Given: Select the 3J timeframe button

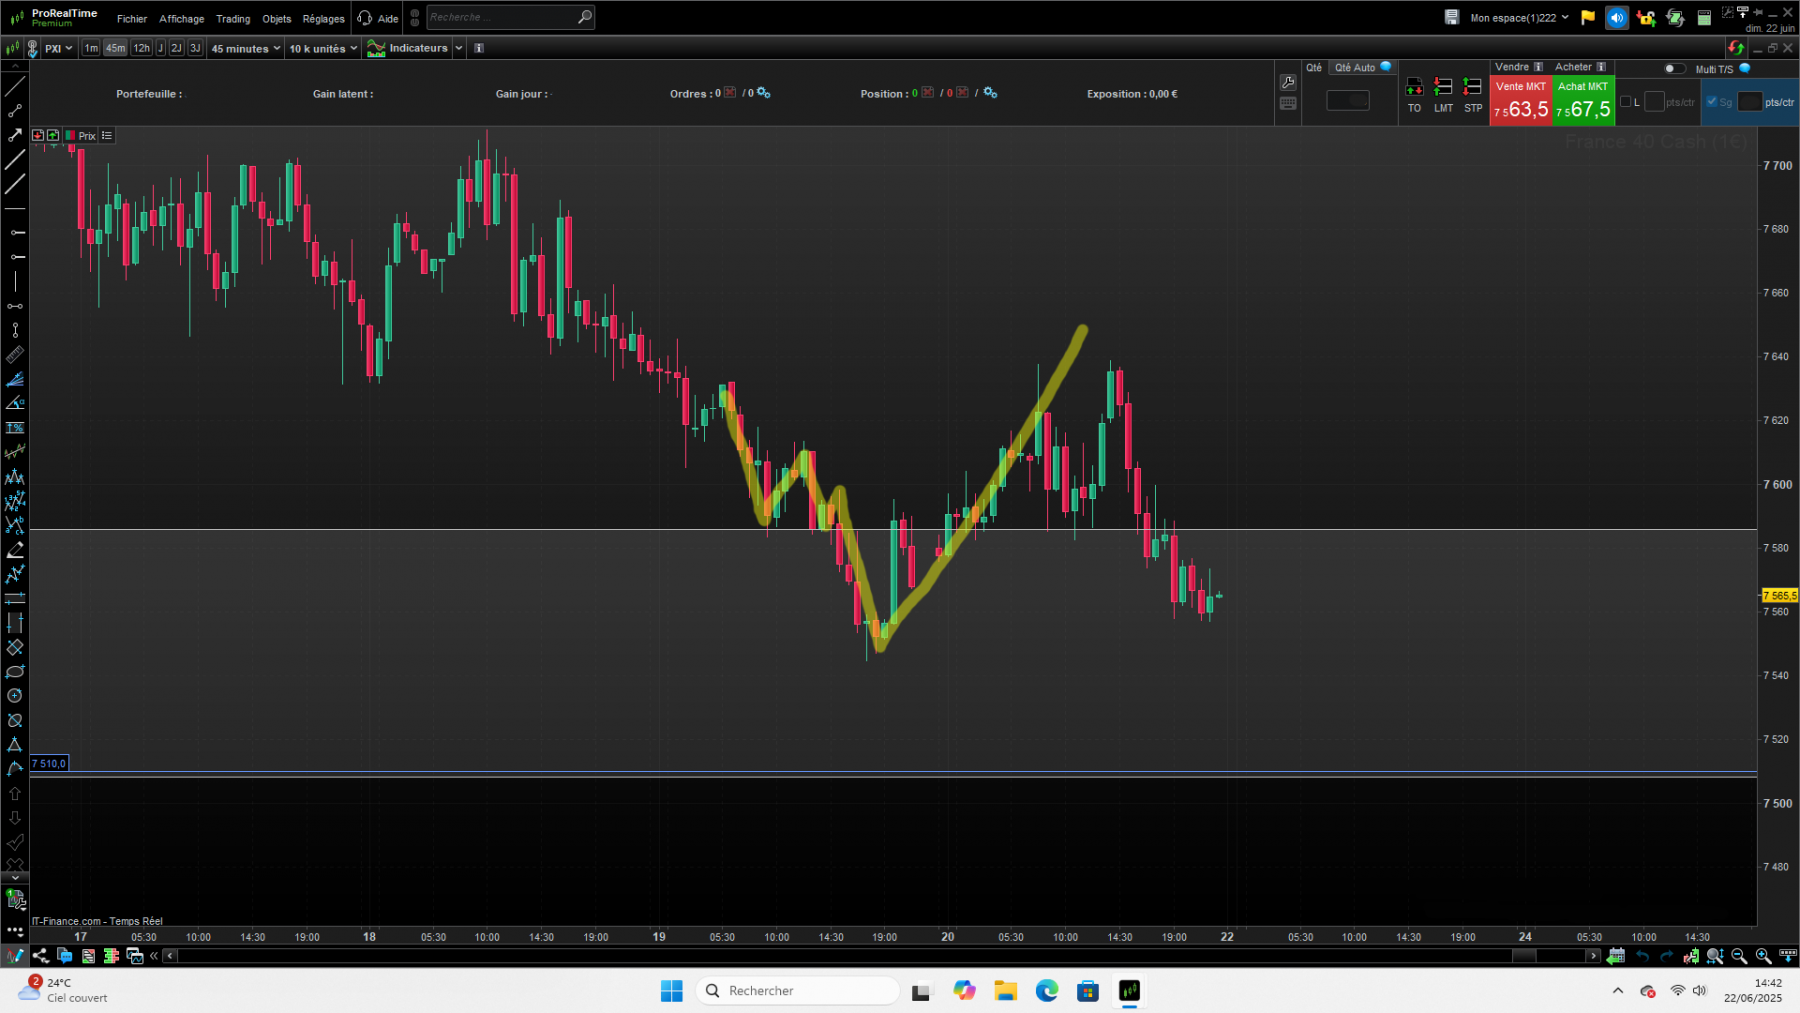Looking at the screenshot, I should [x=195, y=48].
